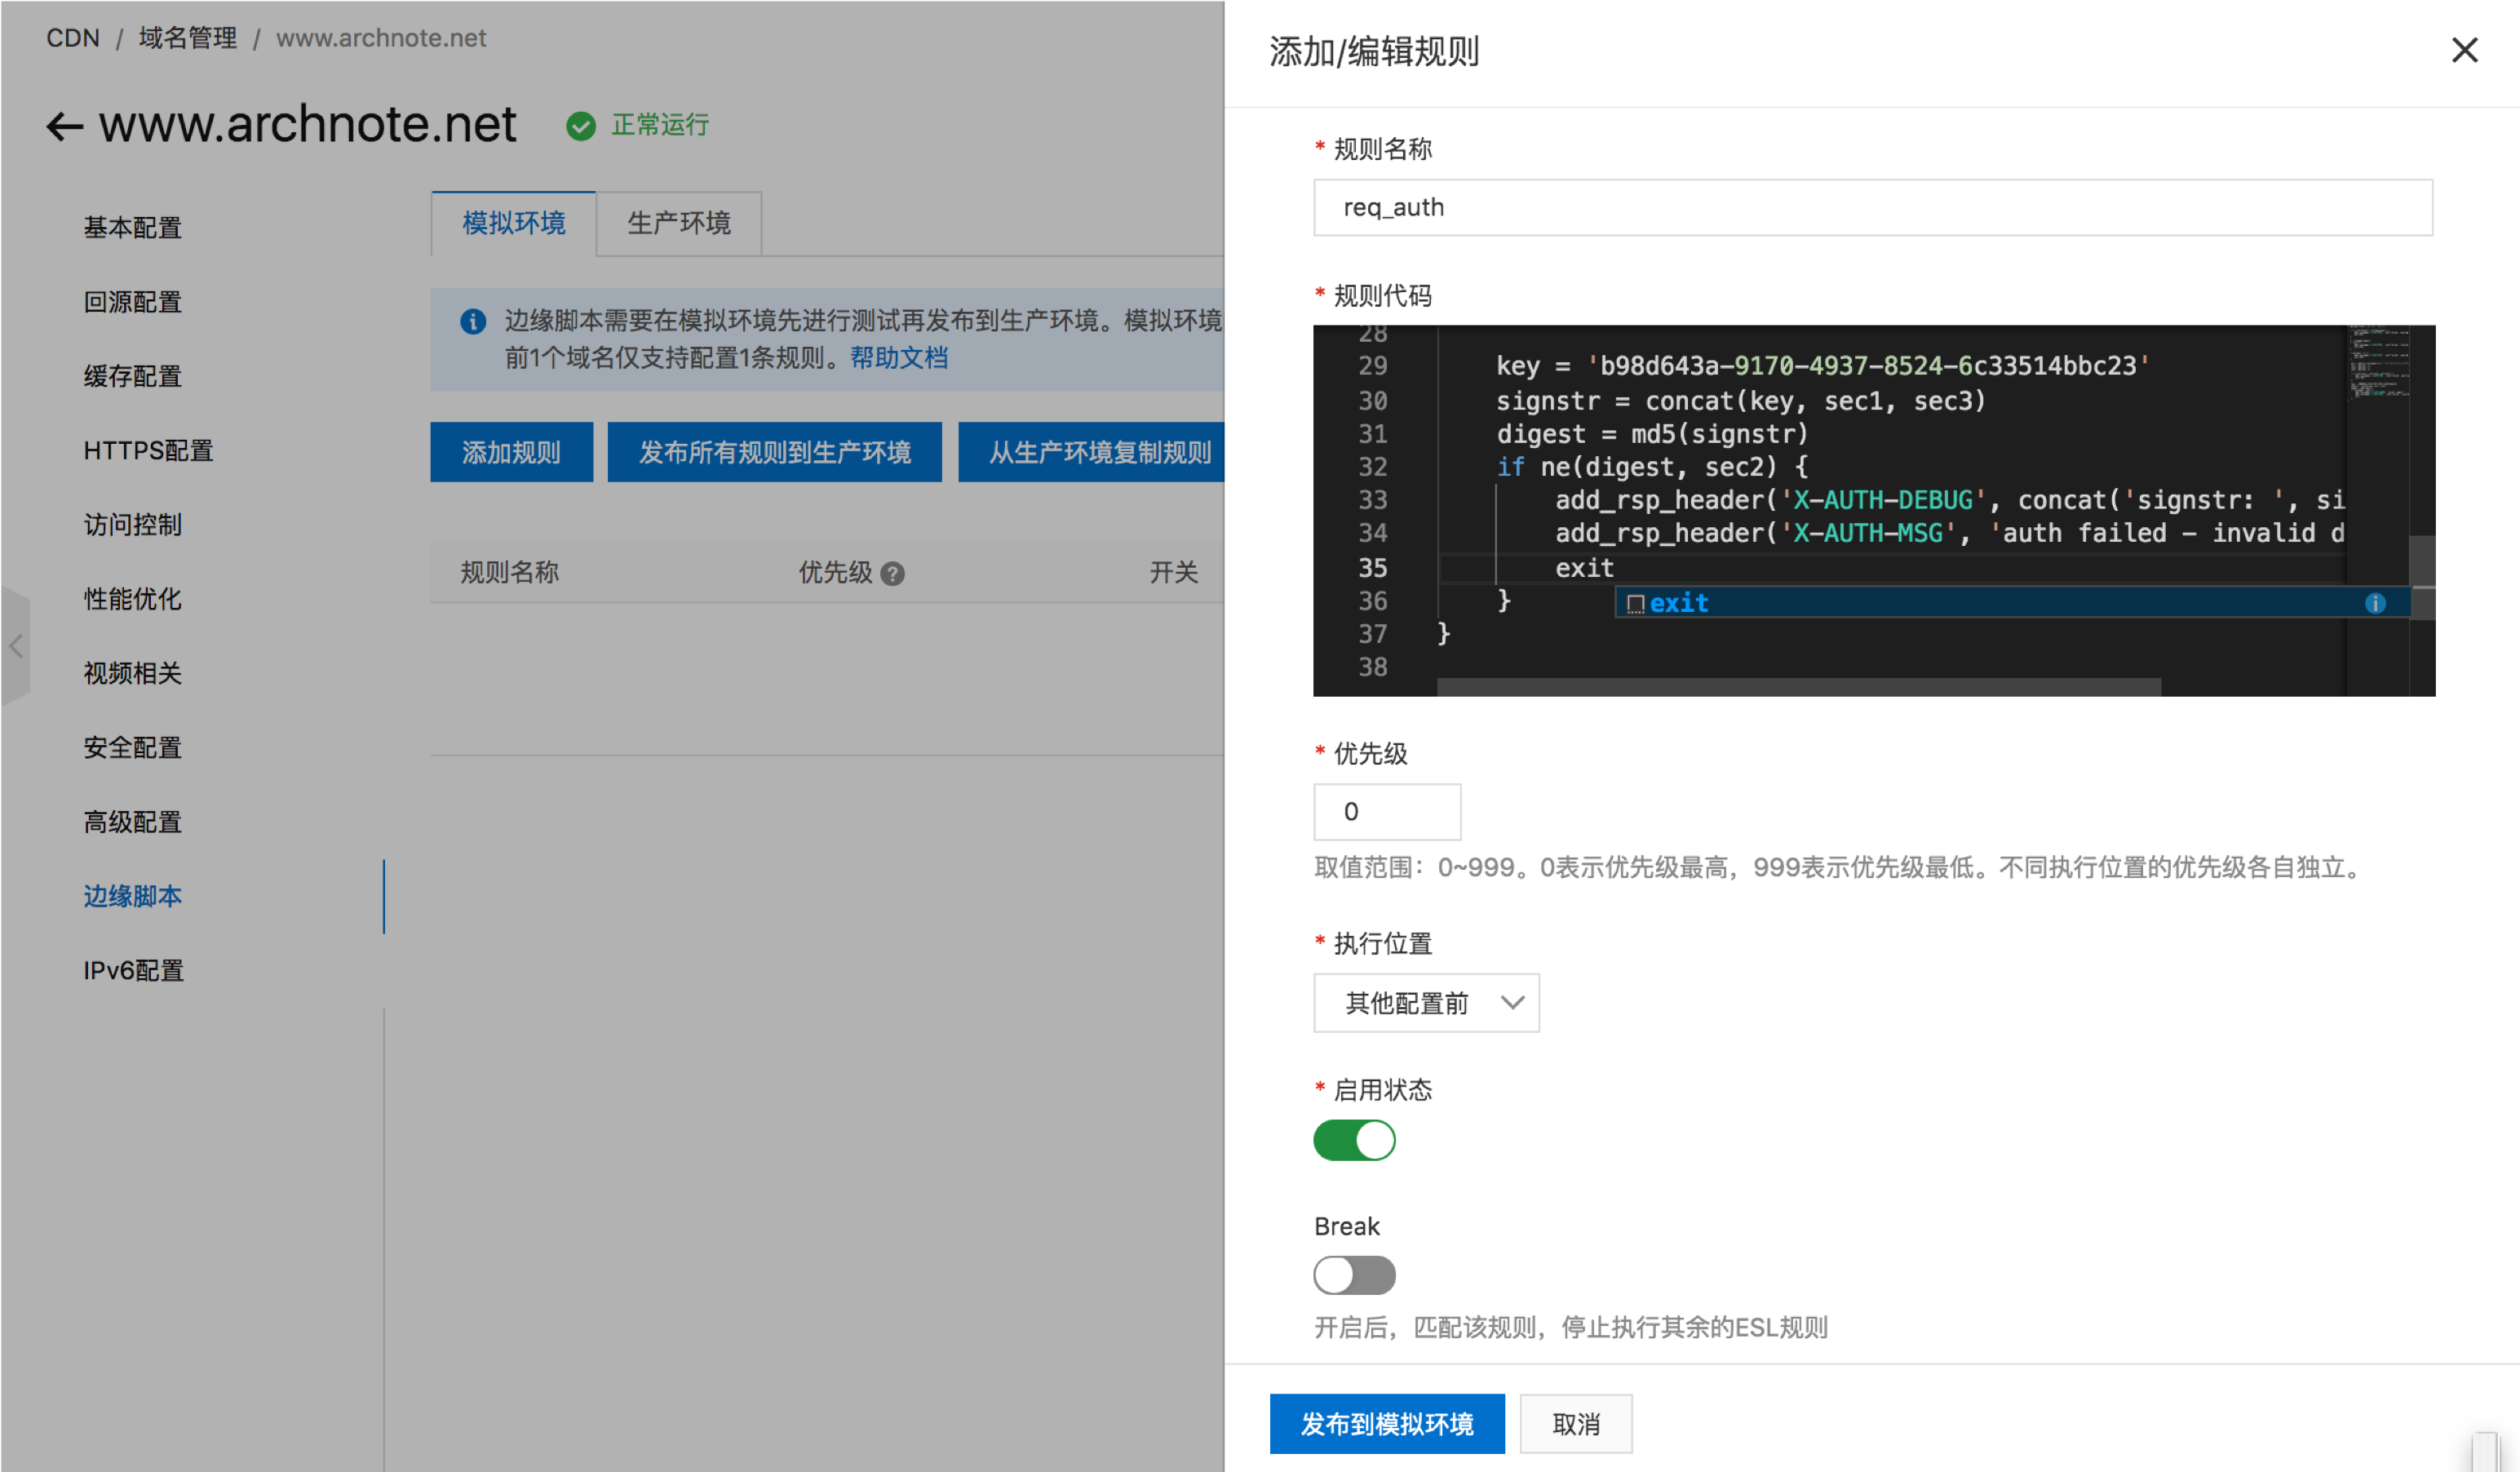Open the 执行位置 dropdown
This screenshot has width=2520, height=1472.
point(1426,1002)
